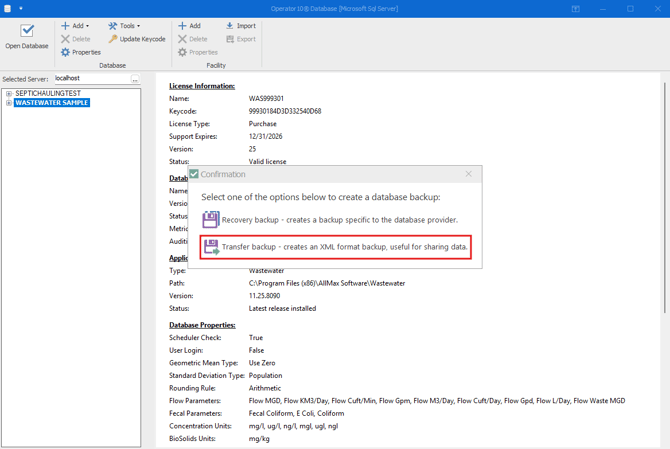The image size is (670, 449).
Task: Click the Open Database icon
Action: (x=27, y=32)
